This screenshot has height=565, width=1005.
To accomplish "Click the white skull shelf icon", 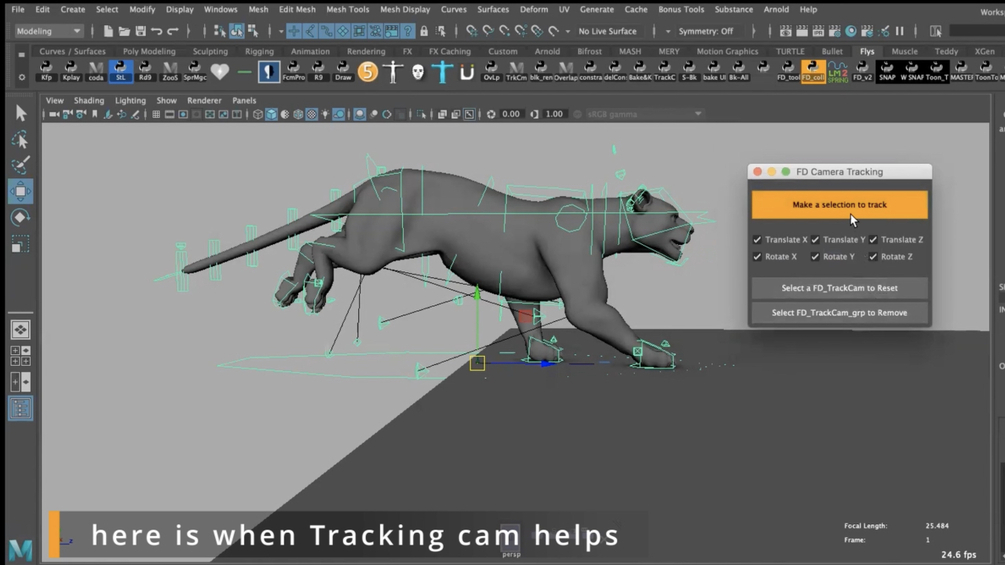I will [x=418, y=71].
